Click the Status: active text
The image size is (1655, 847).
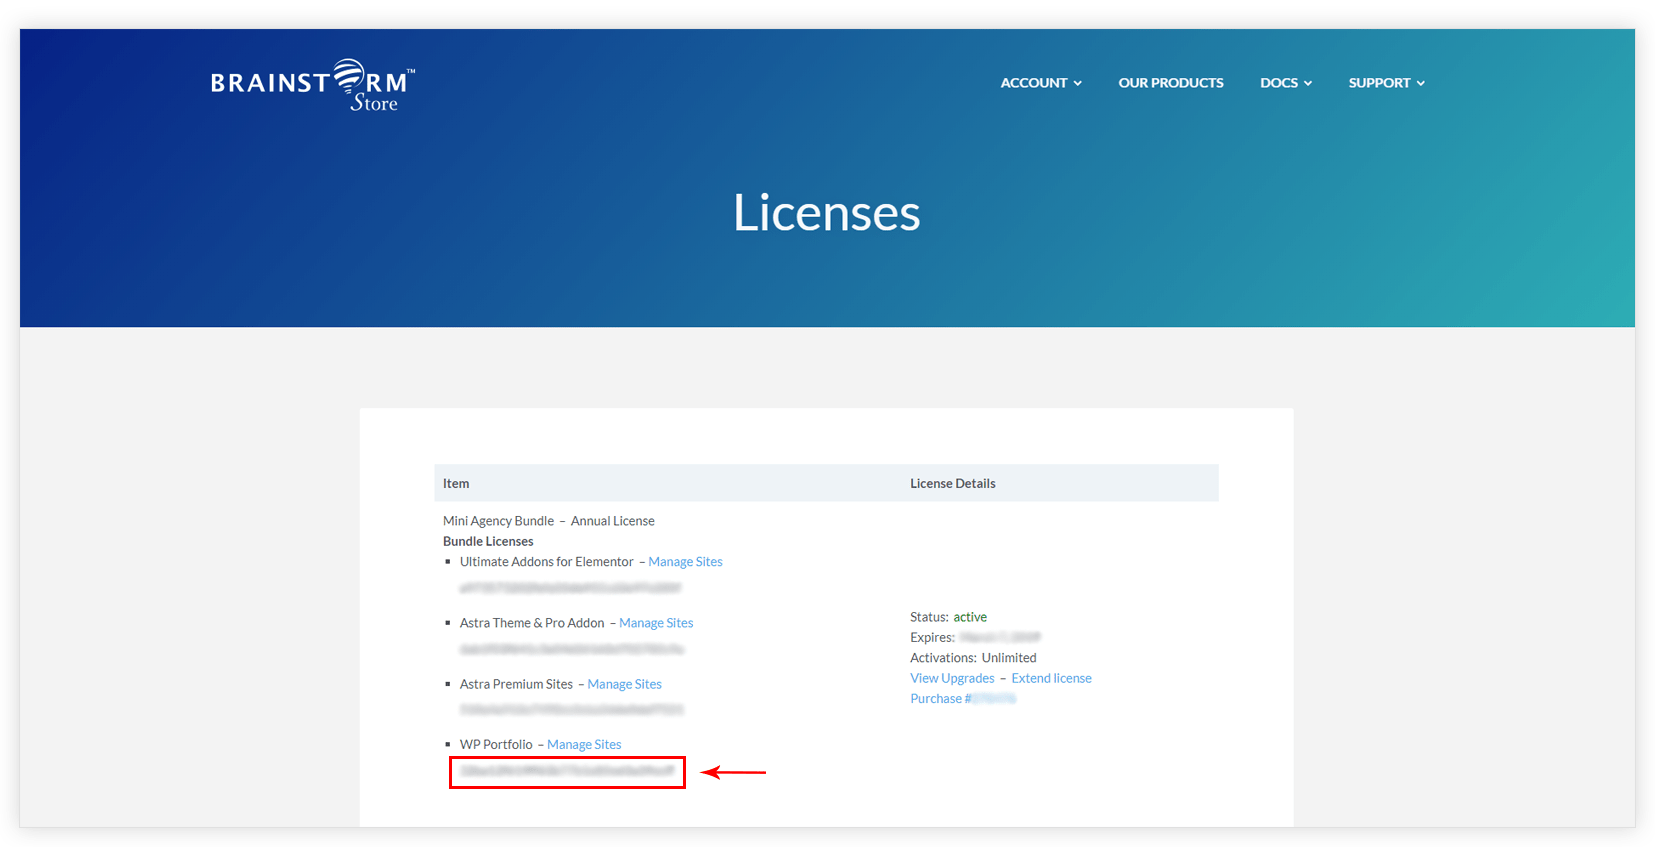tap(948, 617)
